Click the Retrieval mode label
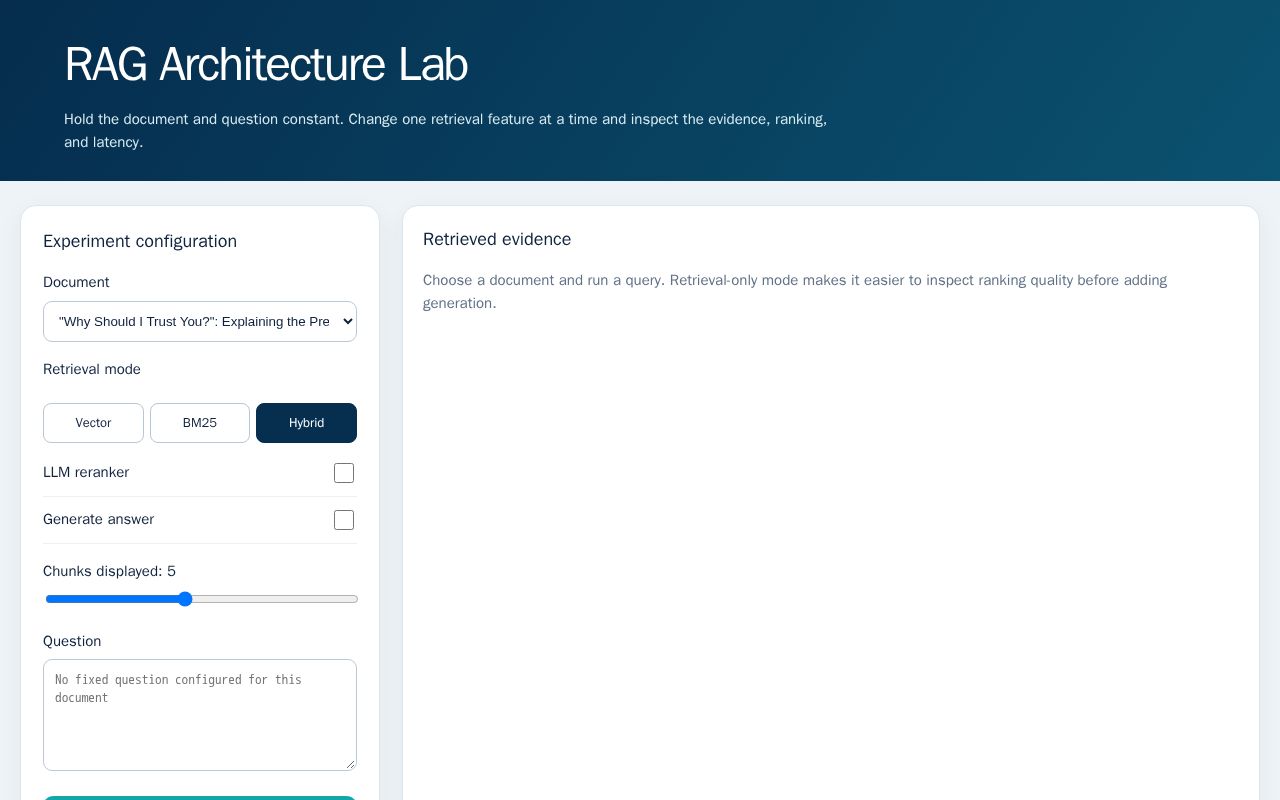This screenshot has width=1280, height=800. pyautogui.click(x=92, y=369)
